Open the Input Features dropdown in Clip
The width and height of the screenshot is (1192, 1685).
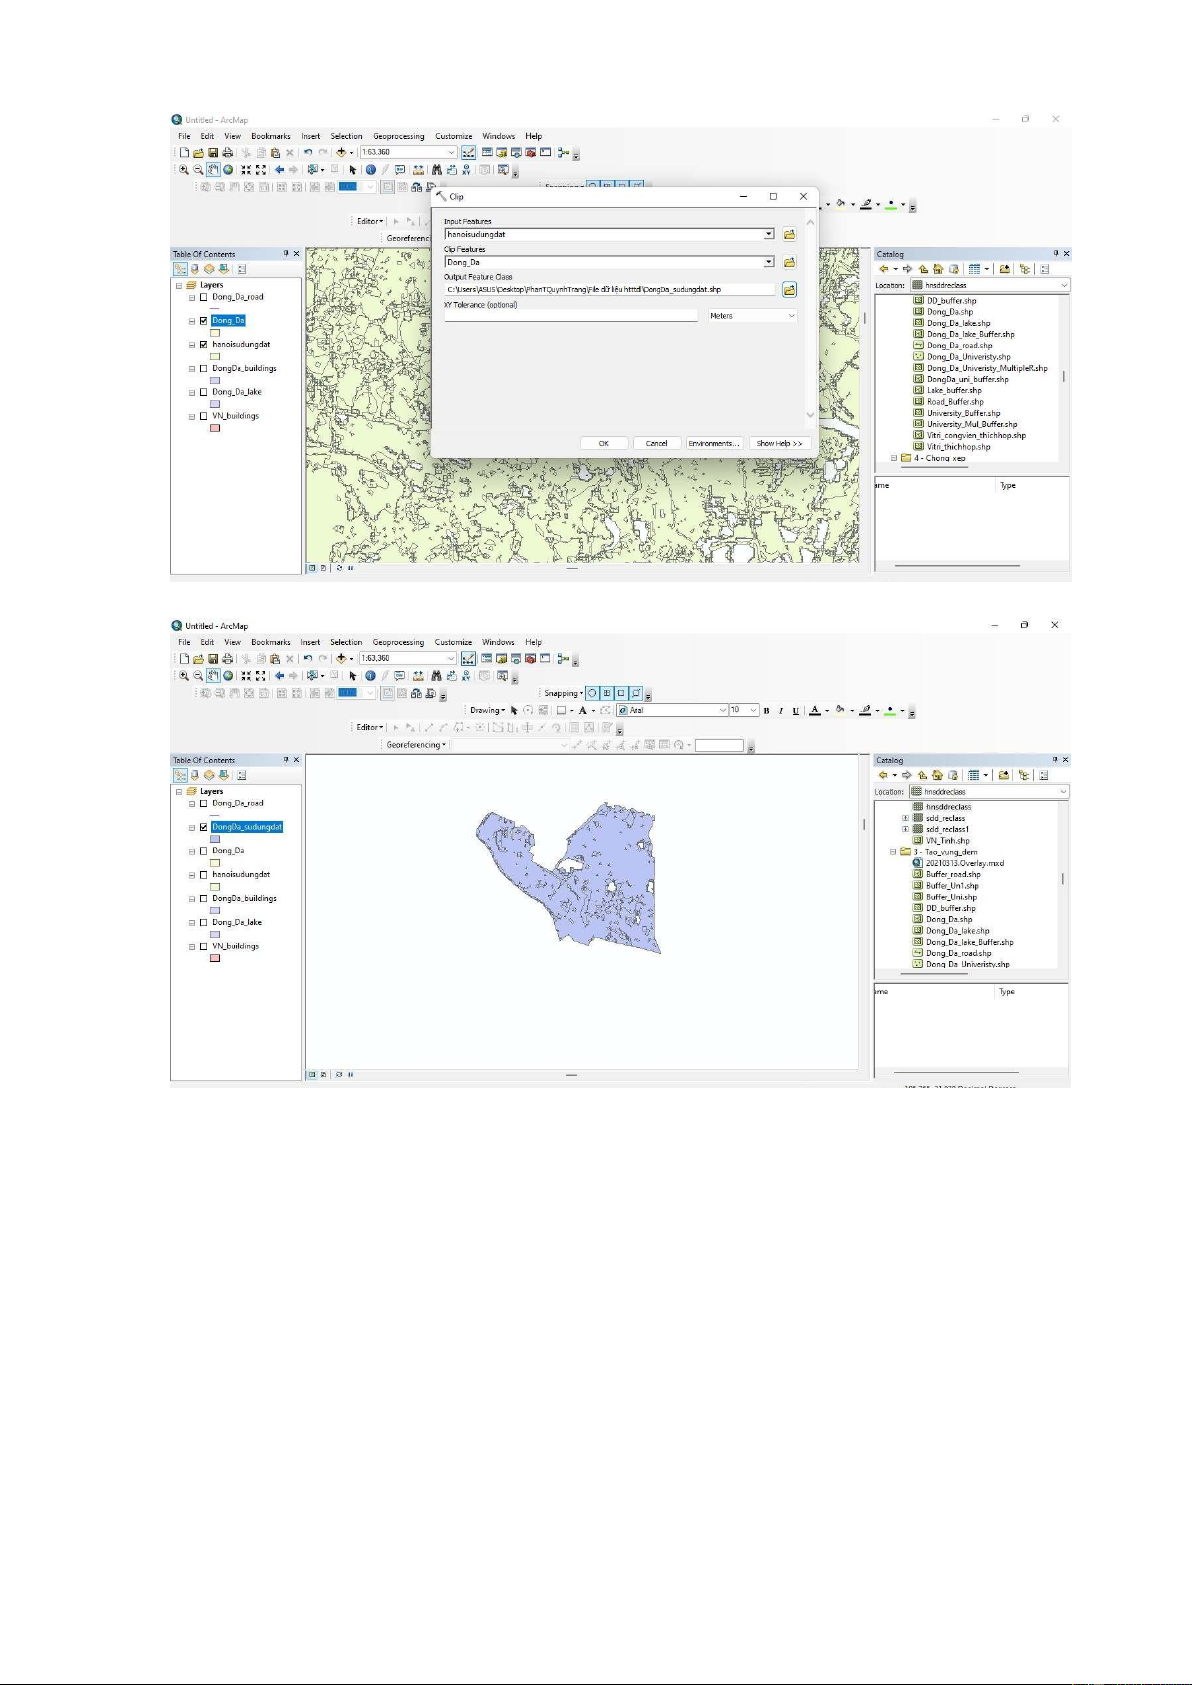coord(768,235)
